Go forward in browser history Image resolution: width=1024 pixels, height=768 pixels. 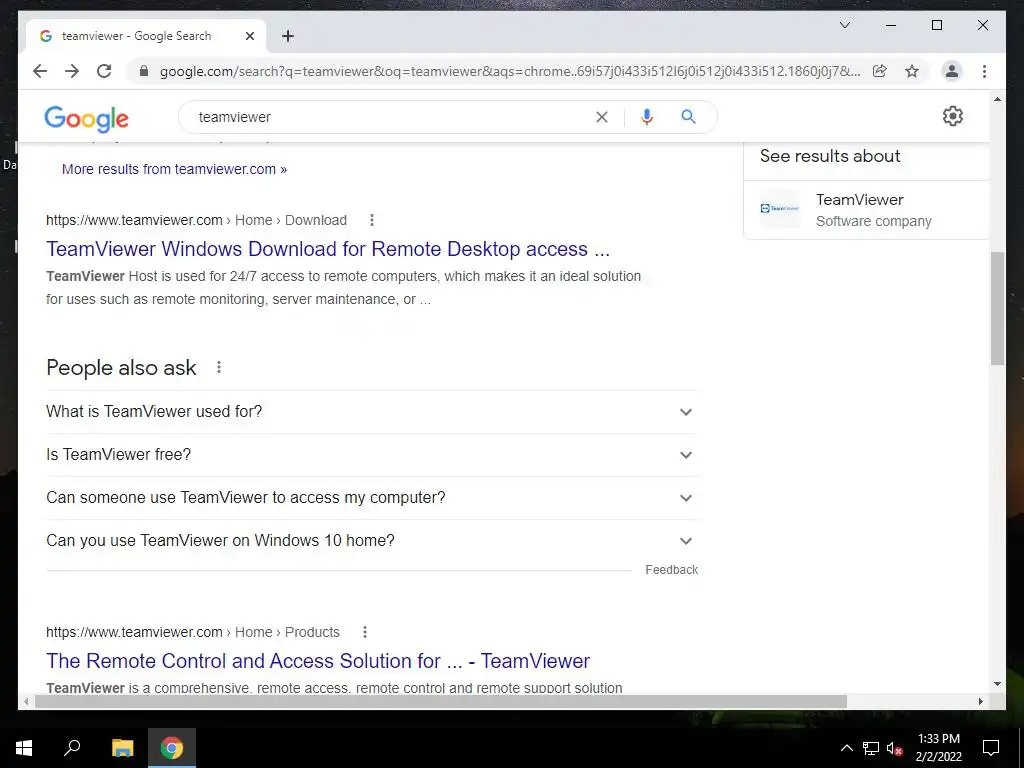click(x=72, y=71)
